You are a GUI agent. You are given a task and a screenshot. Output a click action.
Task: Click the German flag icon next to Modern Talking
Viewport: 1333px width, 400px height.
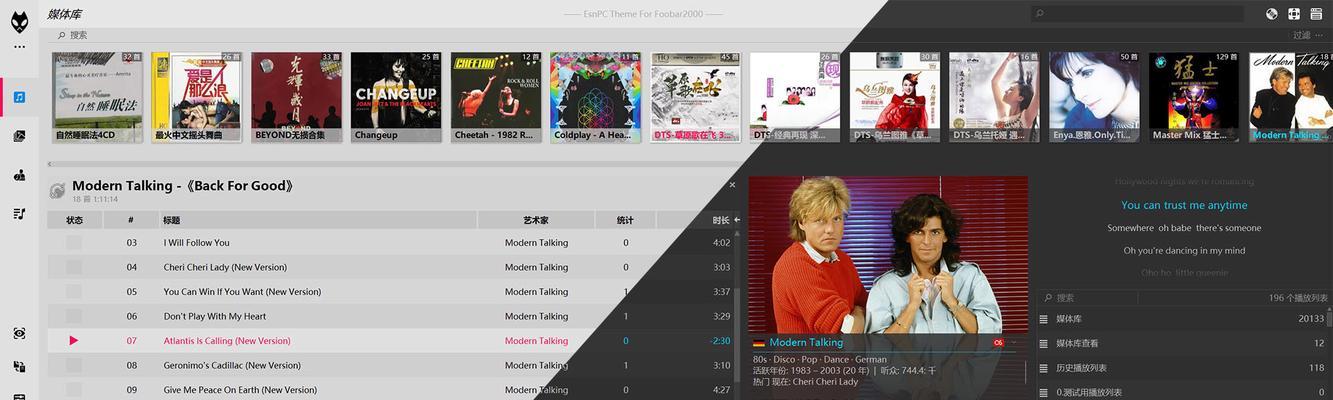click(x=759, y=343)
